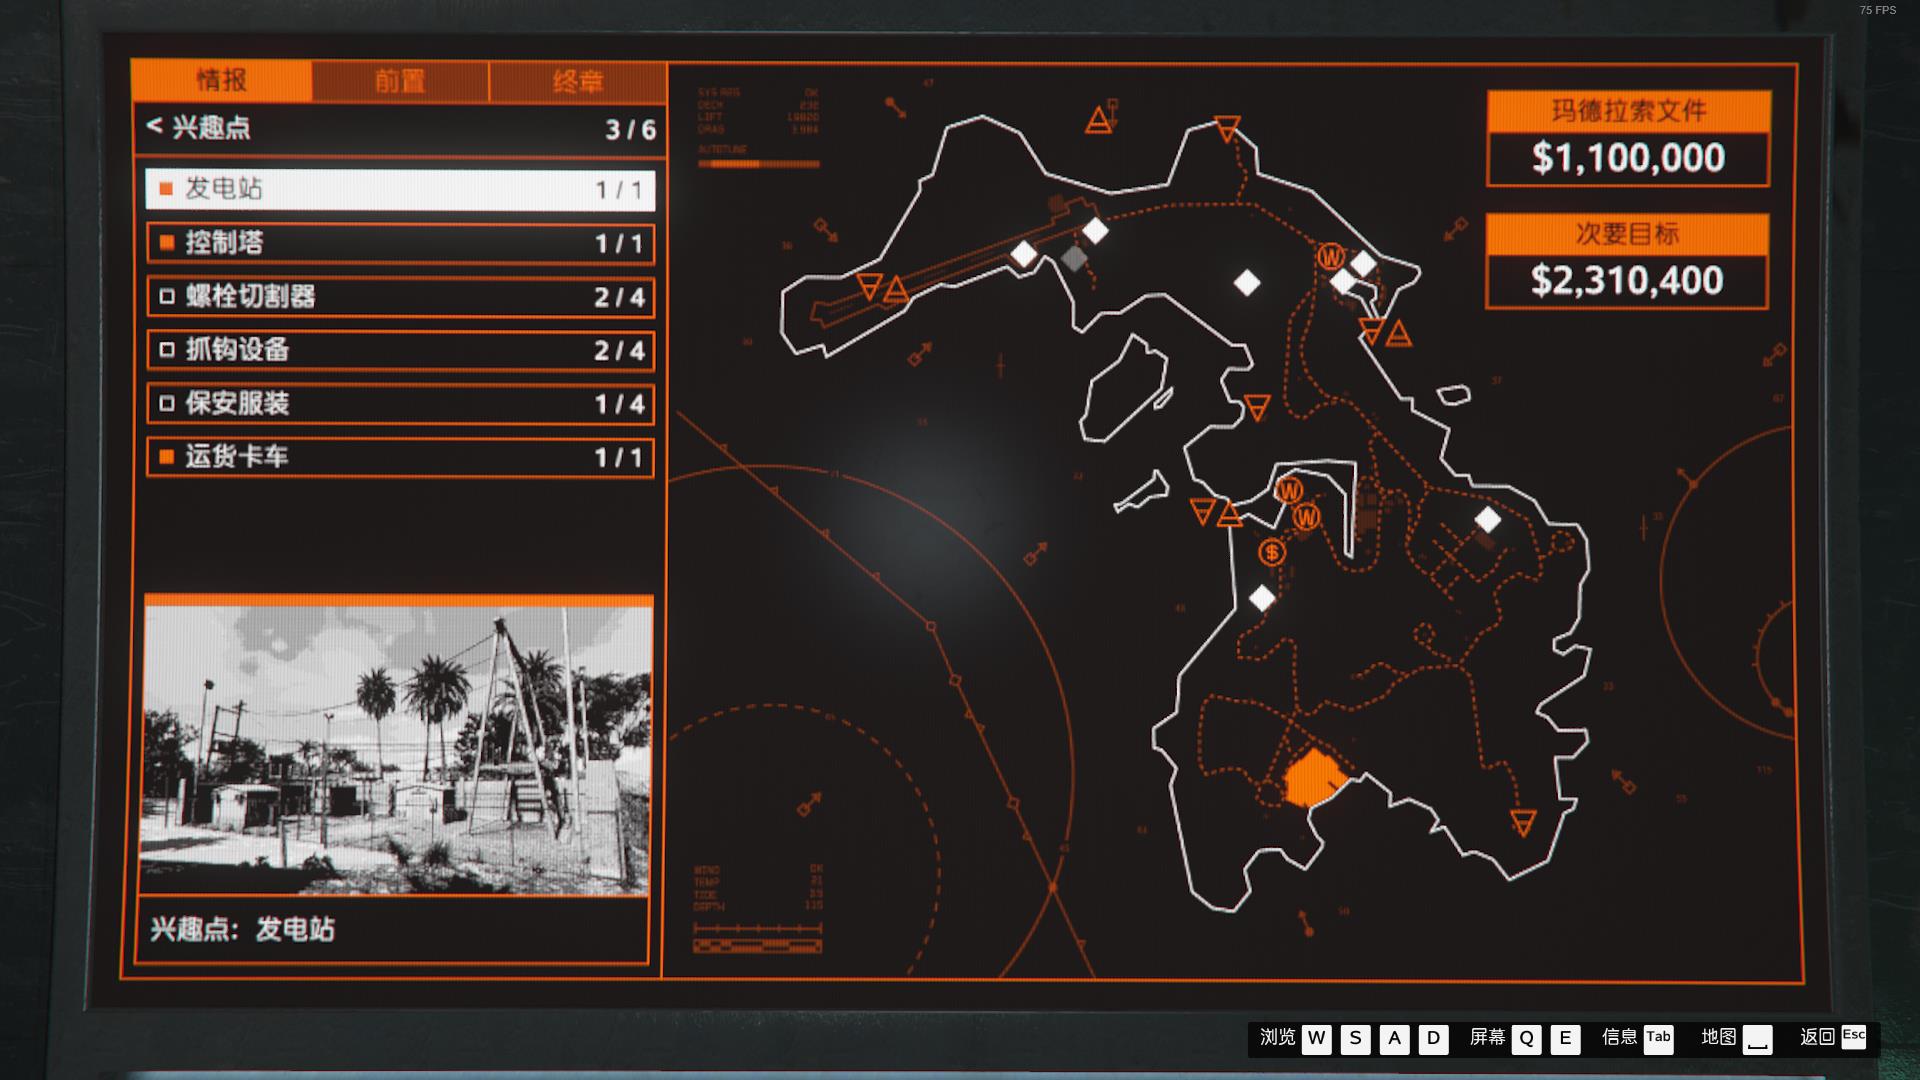This screenshot has height=1080, width=1920.
Task: Click the 发电站 preview photo
Action: pos(397,750)
